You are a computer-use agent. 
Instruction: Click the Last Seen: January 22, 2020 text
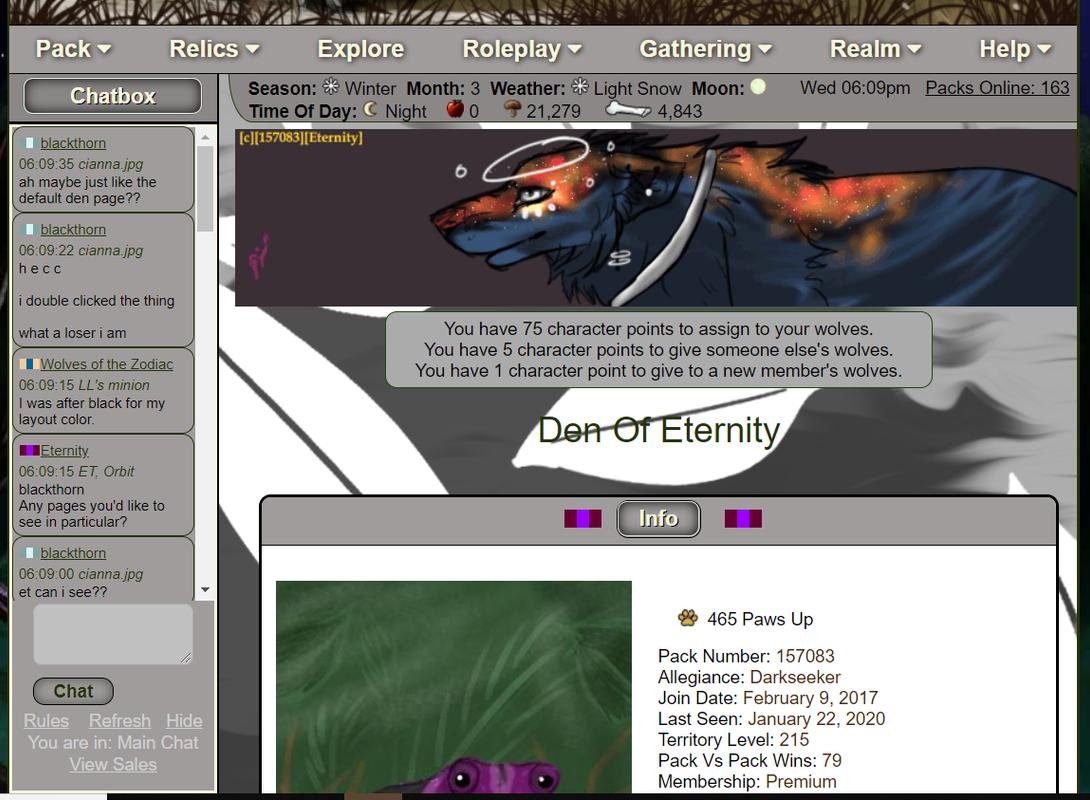[772, 719]
